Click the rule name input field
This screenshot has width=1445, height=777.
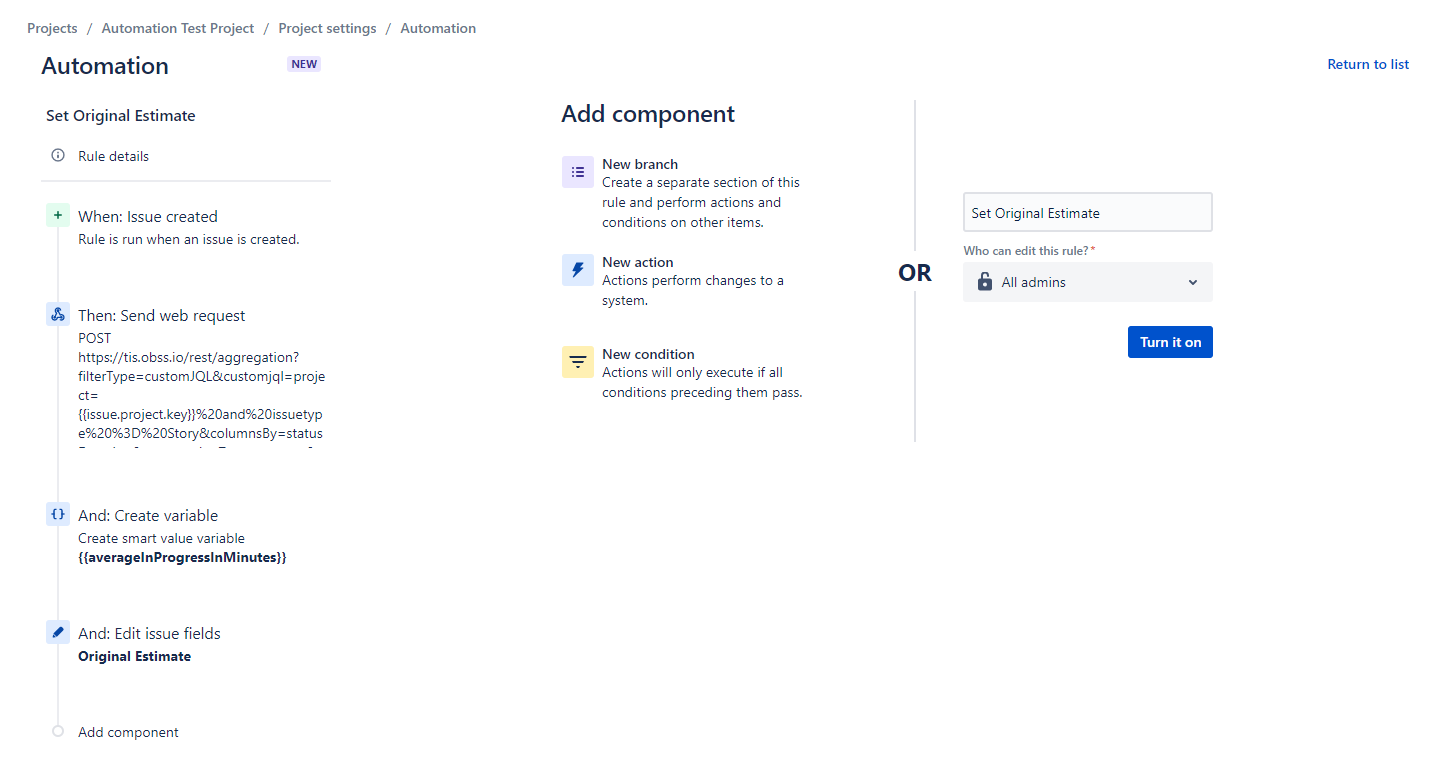1087,213
